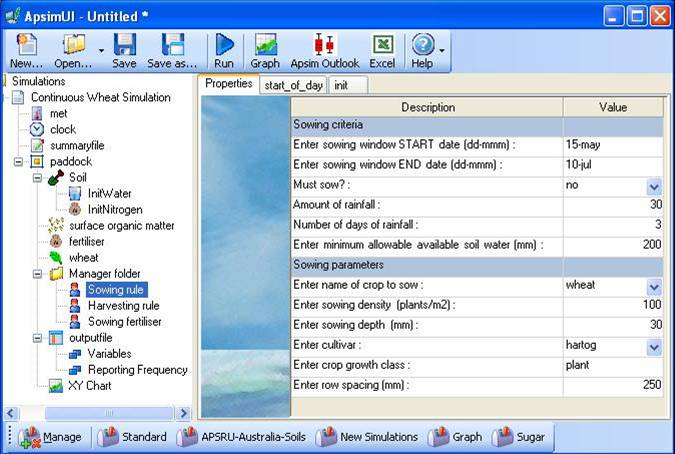Collapse the paddock tree node

point(17,161)
